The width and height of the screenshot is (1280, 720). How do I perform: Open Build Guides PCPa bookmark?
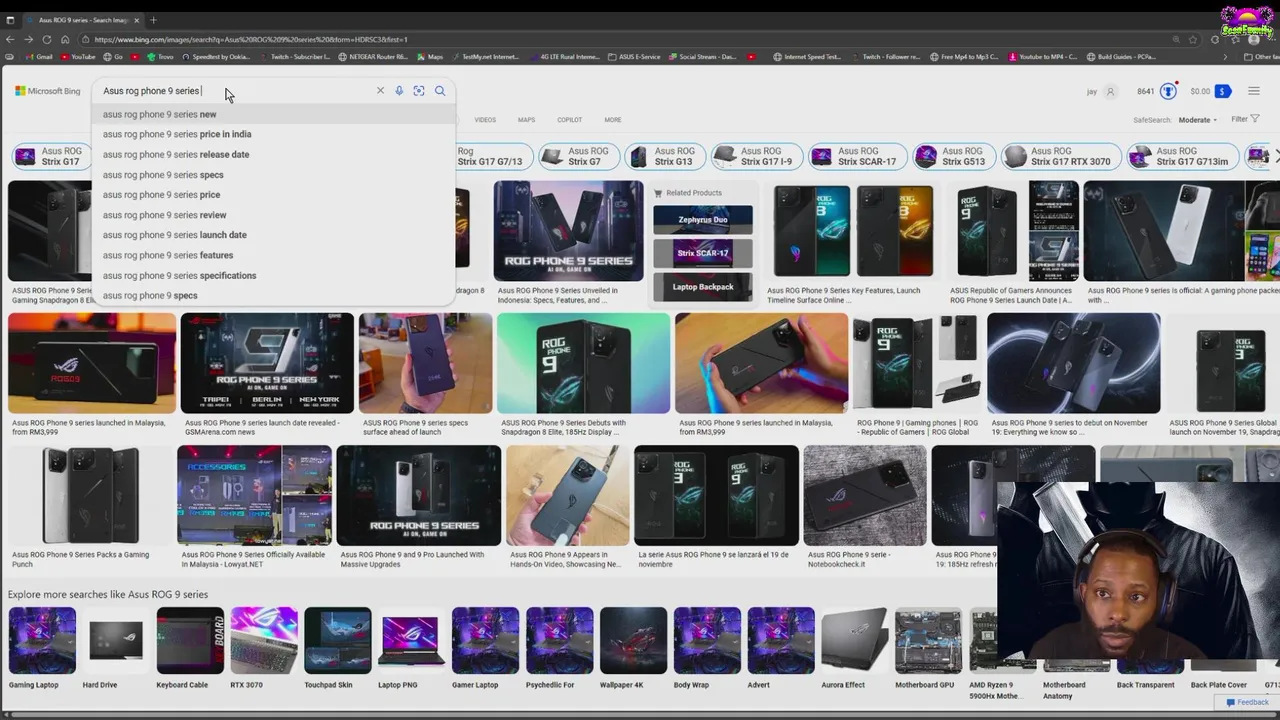[x=1120, y=57]
